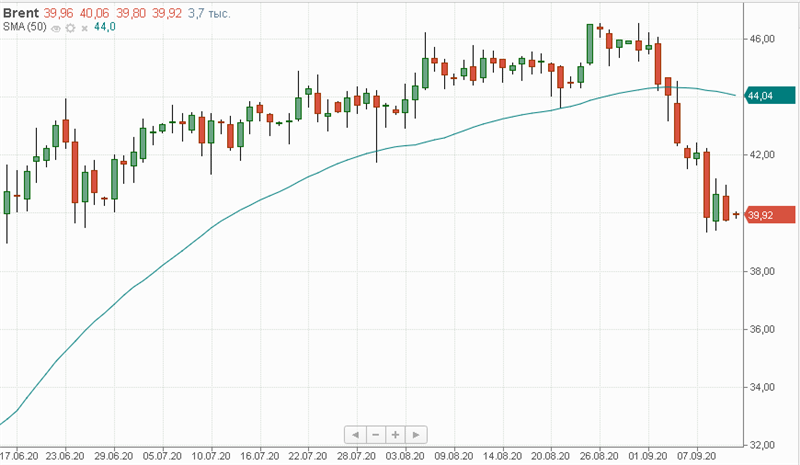The width and height of the screenshot is (800, 465).
Task: Hide the SMA (50) indicator using the eye icon
Action: tap(56, 29)
